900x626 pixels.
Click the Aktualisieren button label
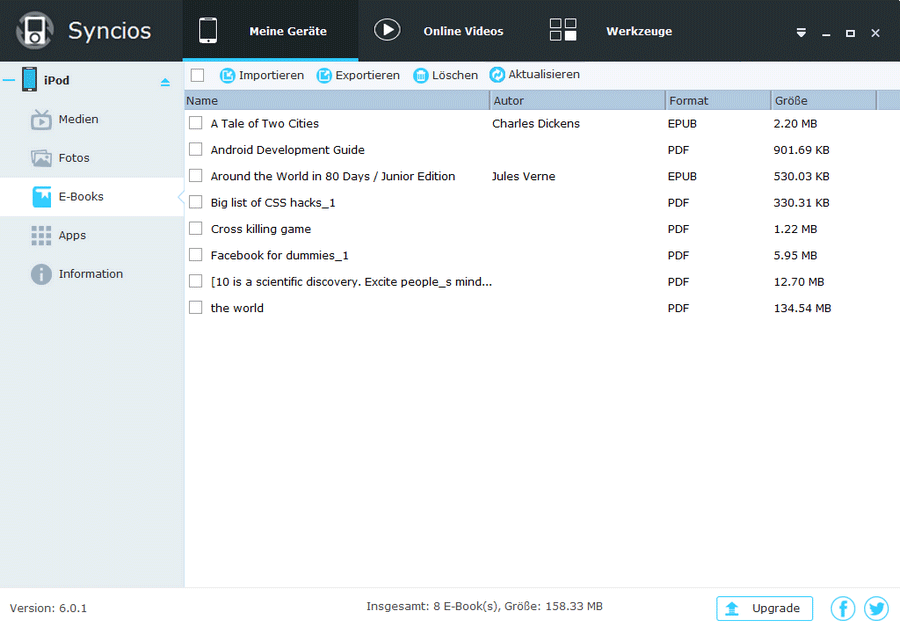(x=544, y=75)
